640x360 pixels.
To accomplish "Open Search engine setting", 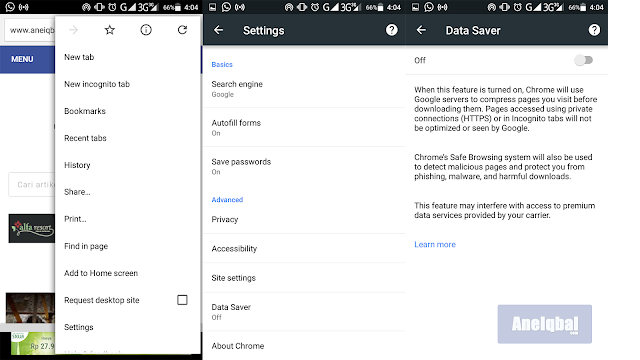I will [x=304, y=89].
